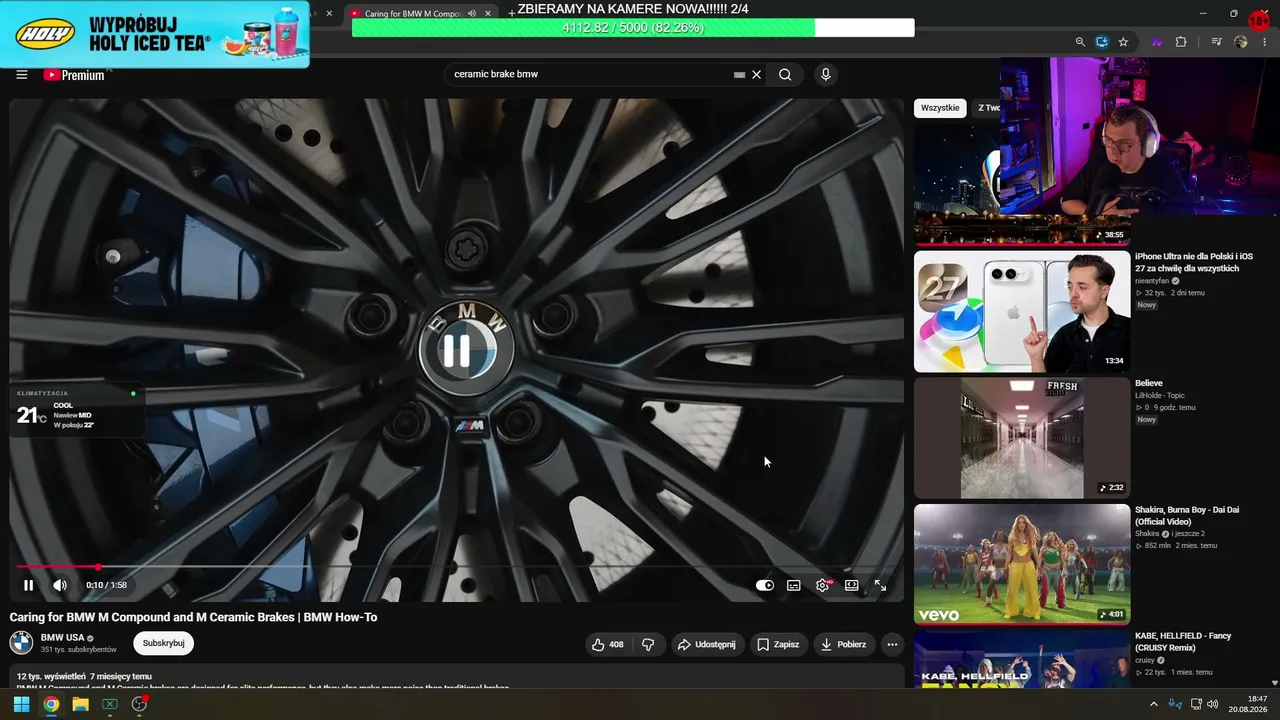Image resolution: width=1280 pixels, height=720 pixels.
Task: Run search with the magnifier button
Action: coord(785,74)
